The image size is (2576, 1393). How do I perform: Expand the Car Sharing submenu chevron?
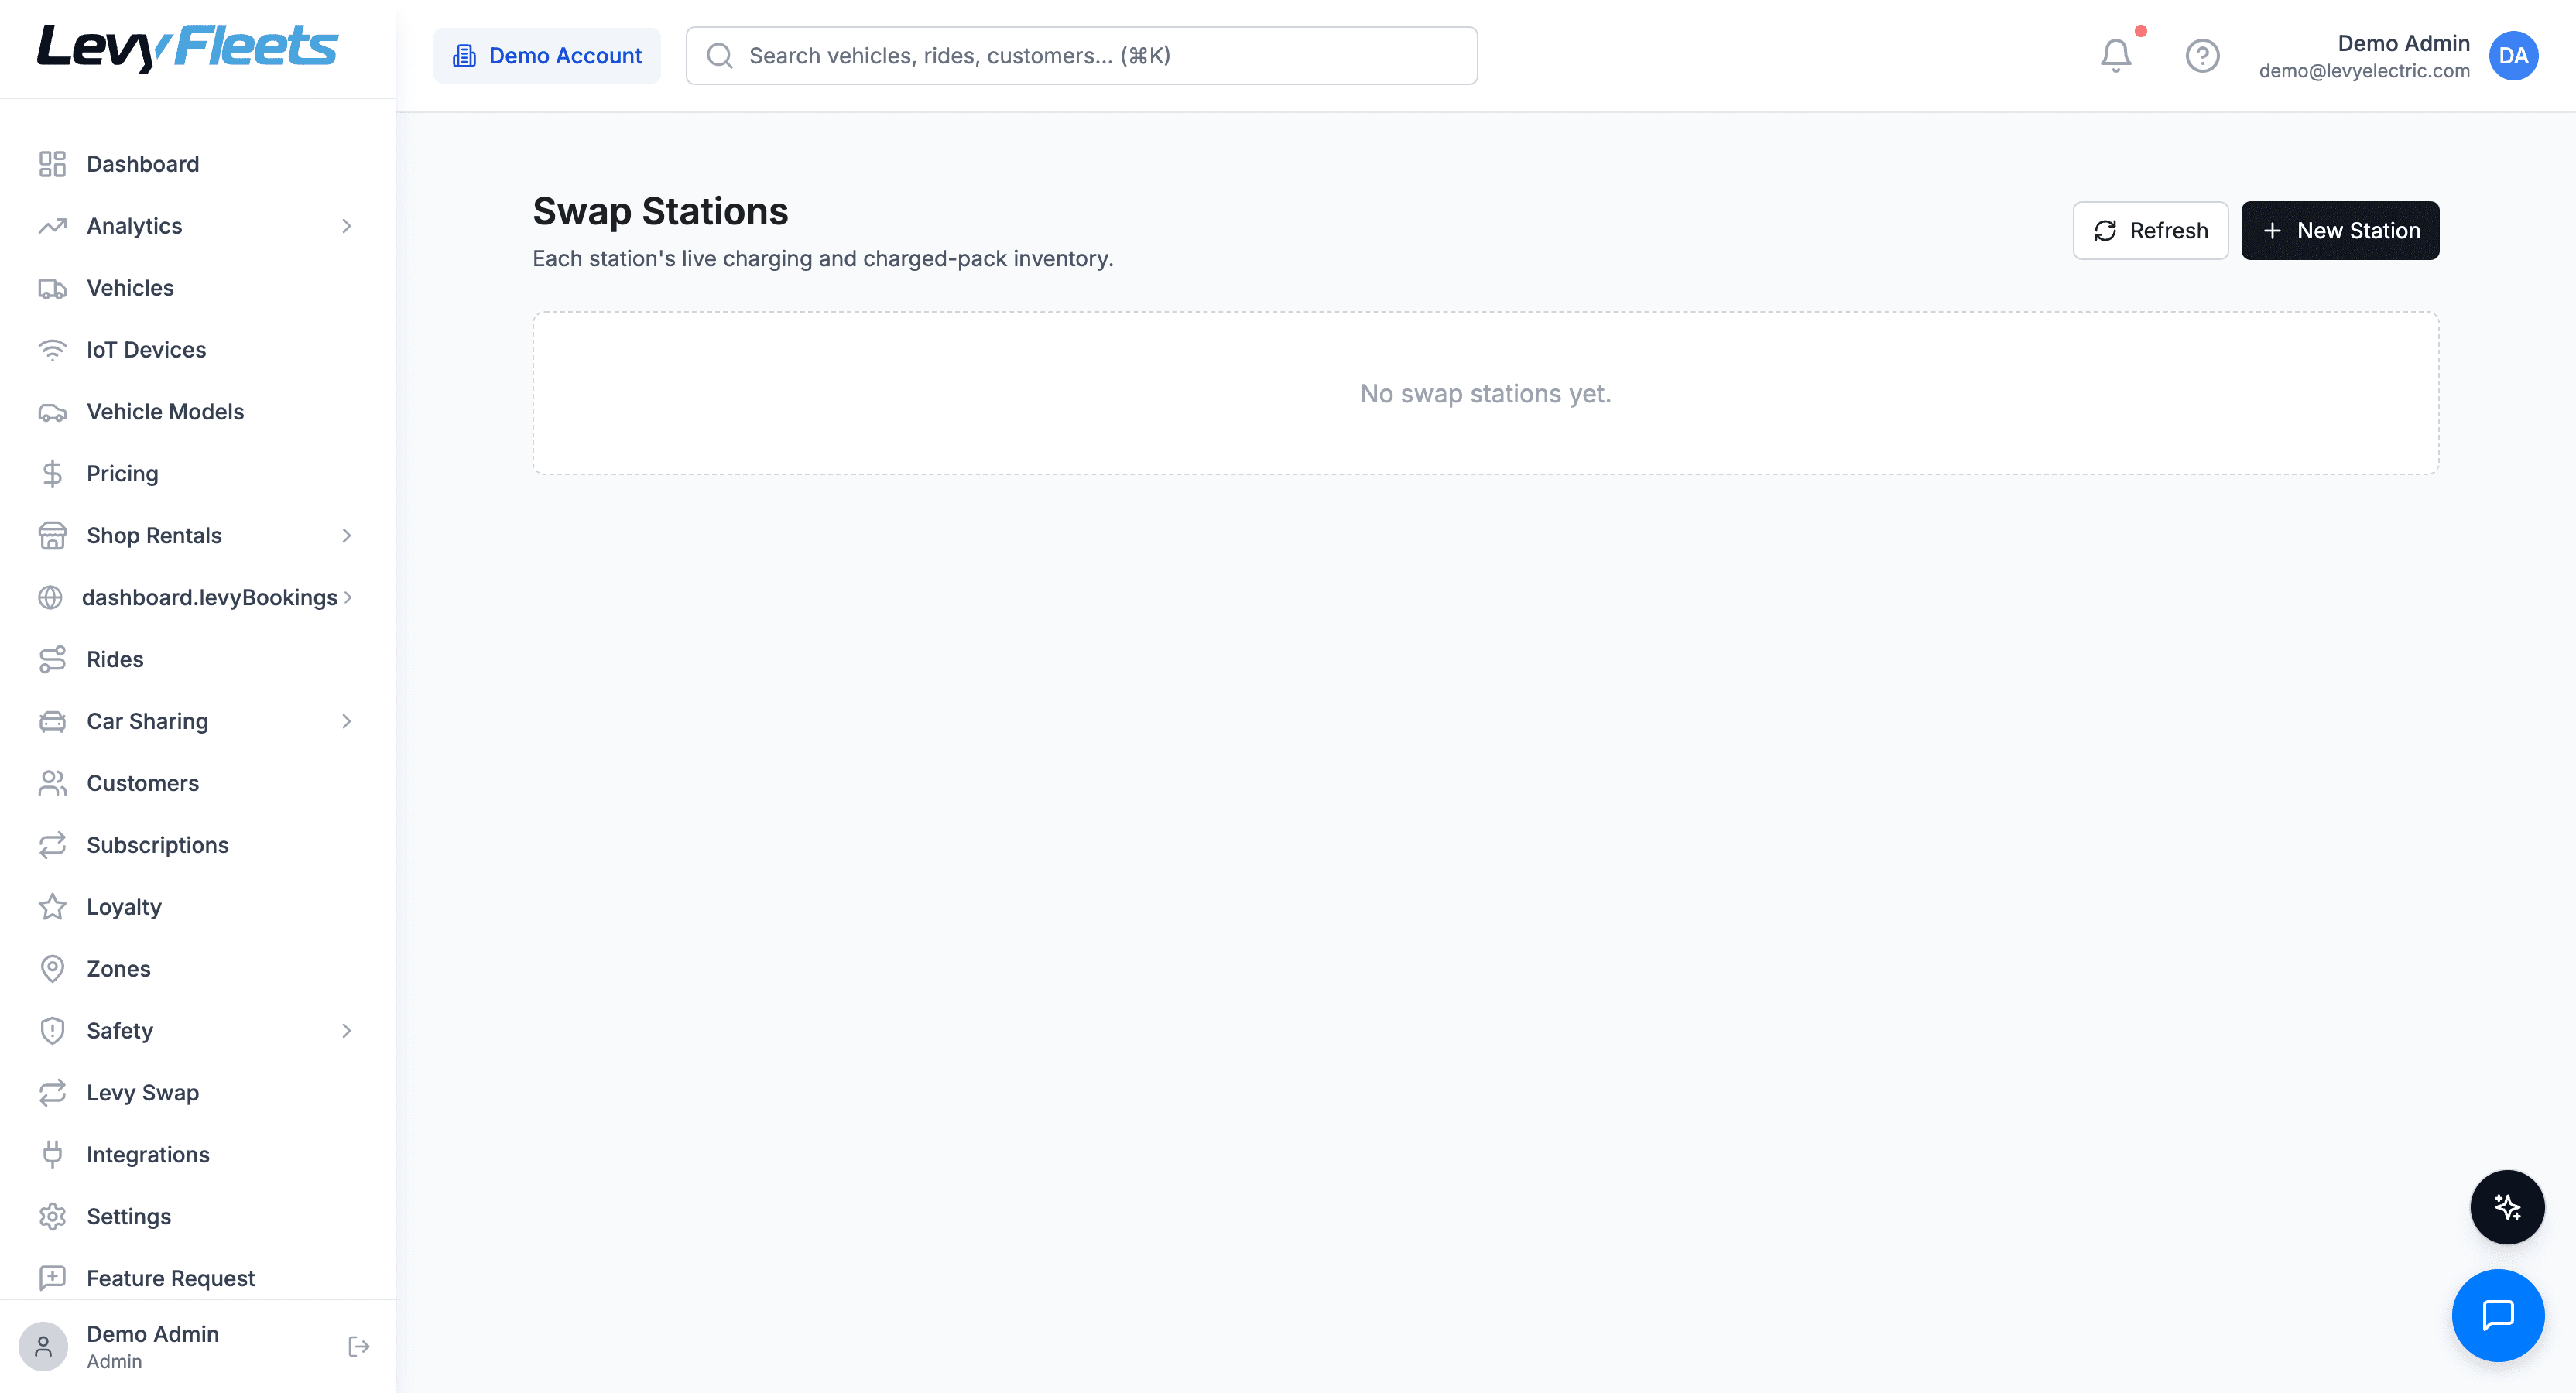click(x=346, y=722)
